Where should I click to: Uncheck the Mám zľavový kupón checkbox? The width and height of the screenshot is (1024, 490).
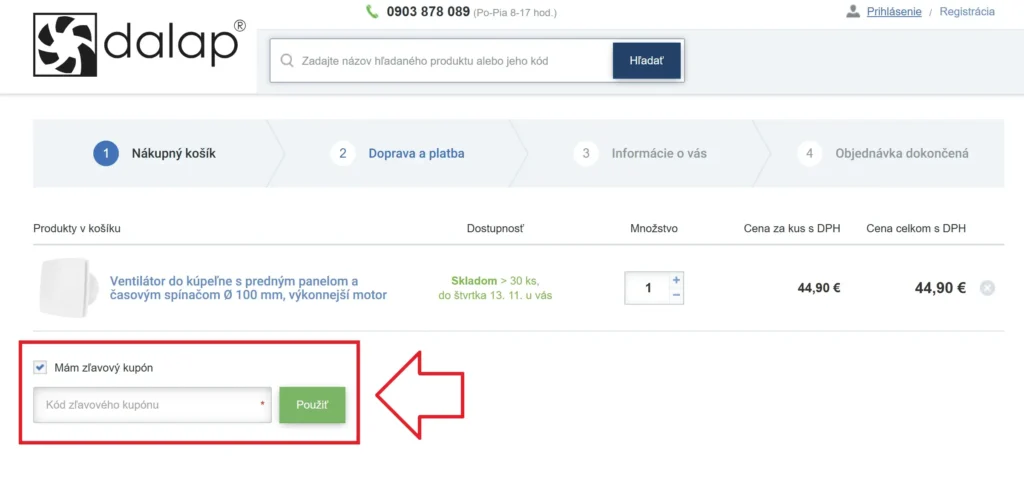40,368
